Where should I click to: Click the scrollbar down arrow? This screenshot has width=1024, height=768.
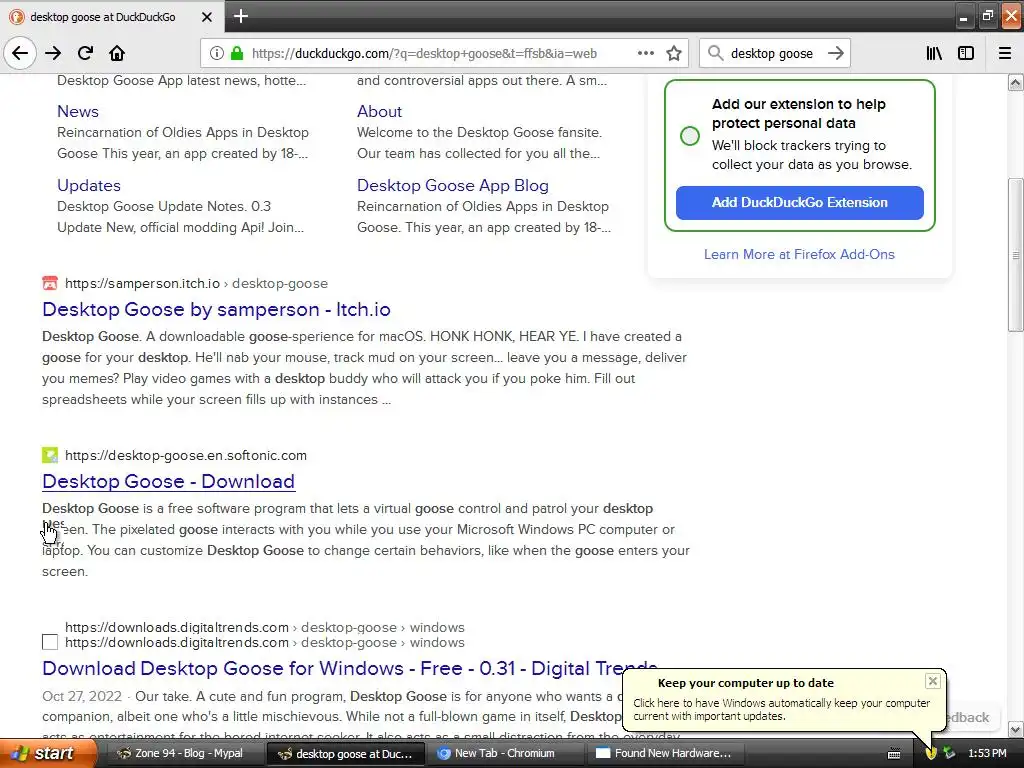coord(1015,729)
